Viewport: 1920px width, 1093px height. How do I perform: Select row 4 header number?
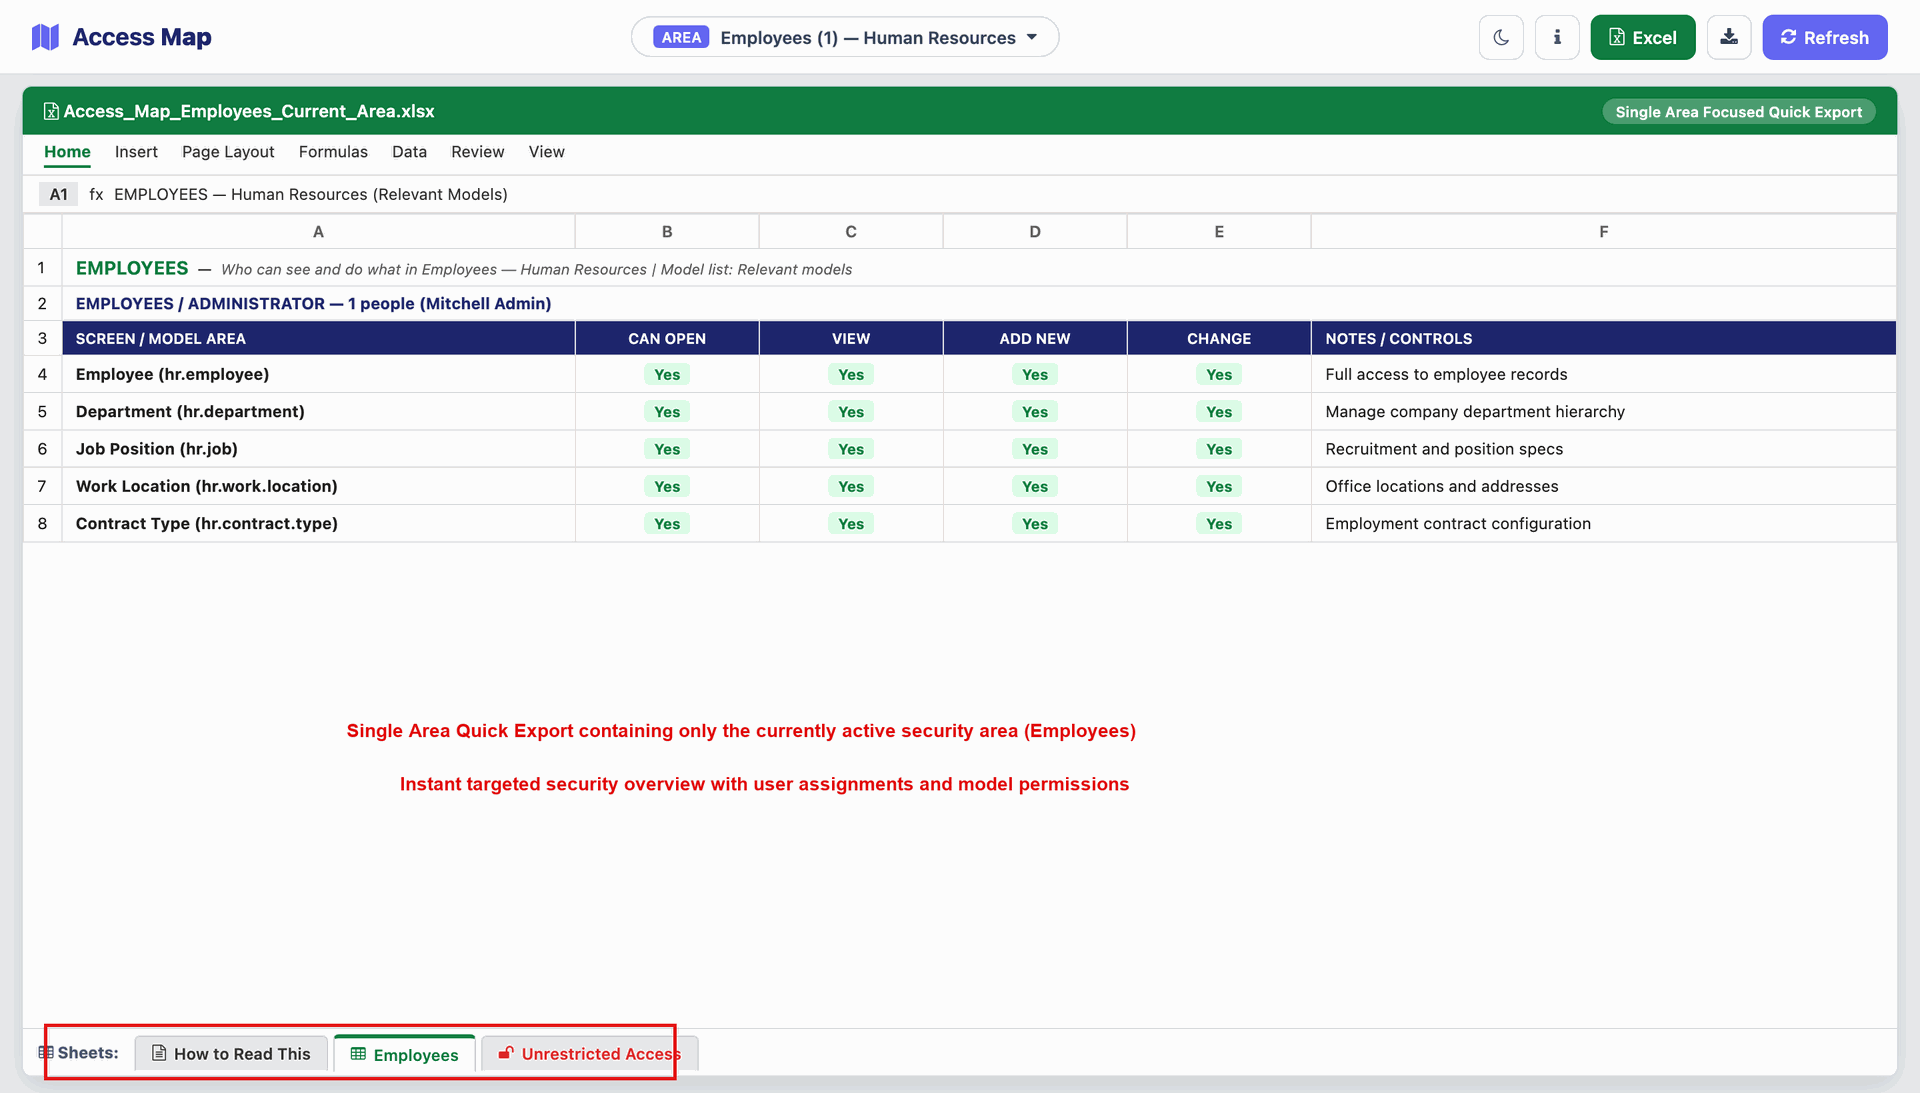tap(42, 374)
